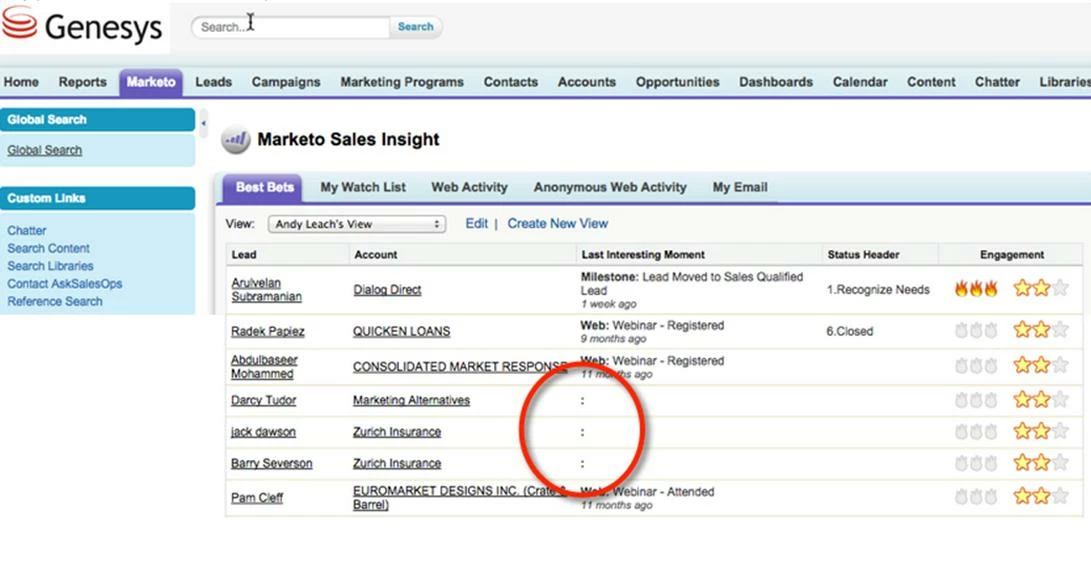The image size is (1091, 564).
Task: Click Contact AskSalesOps link
Action: click(x=65, y=284)
